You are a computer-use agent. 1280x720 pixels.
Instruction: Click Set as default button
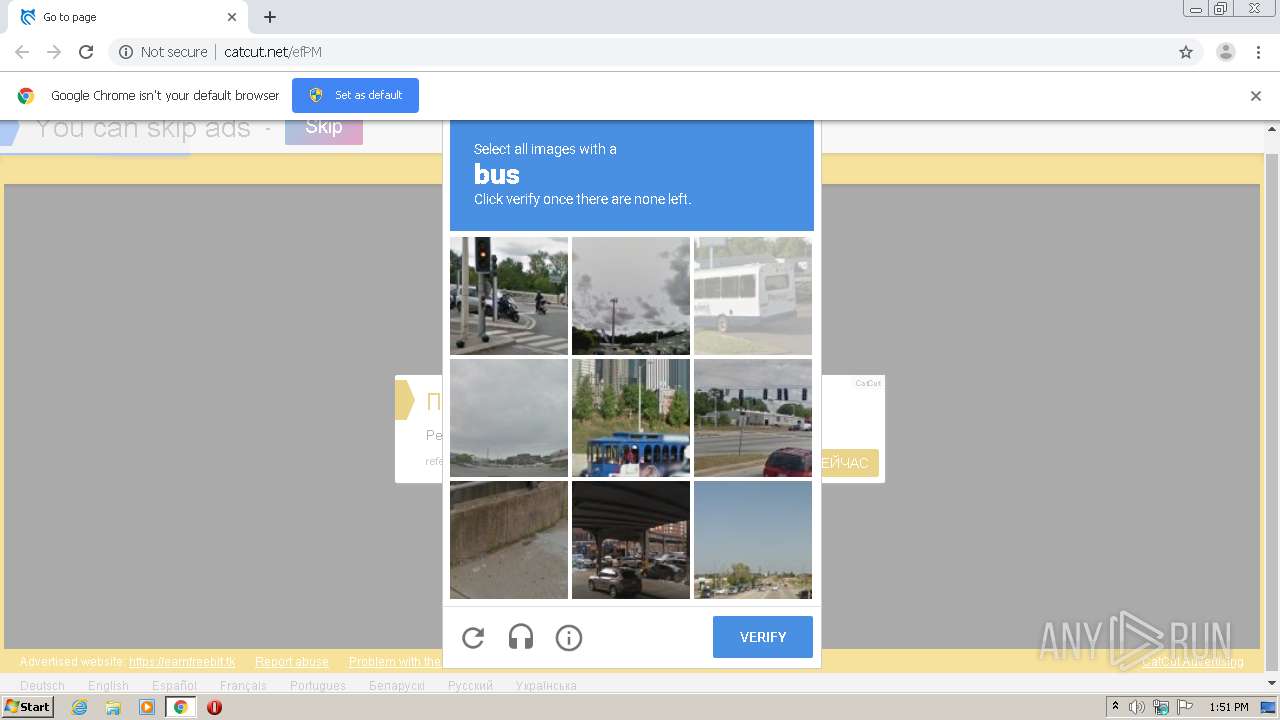point(355,95)
